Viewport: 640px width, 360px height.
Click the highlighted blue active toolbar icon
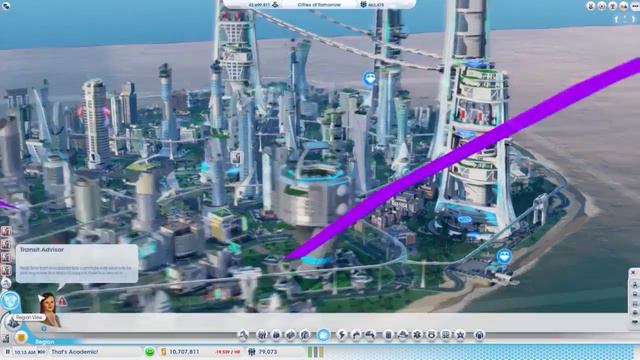(x=323, y=335)
